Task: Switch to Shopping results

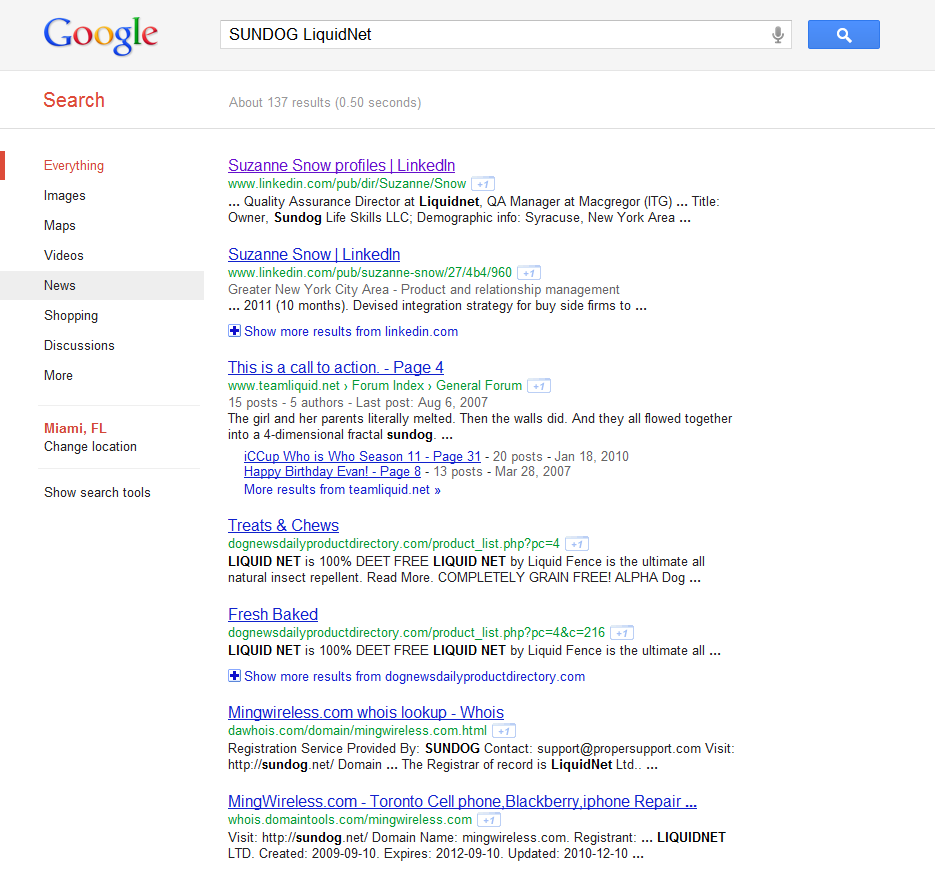Action: [71, 316]
